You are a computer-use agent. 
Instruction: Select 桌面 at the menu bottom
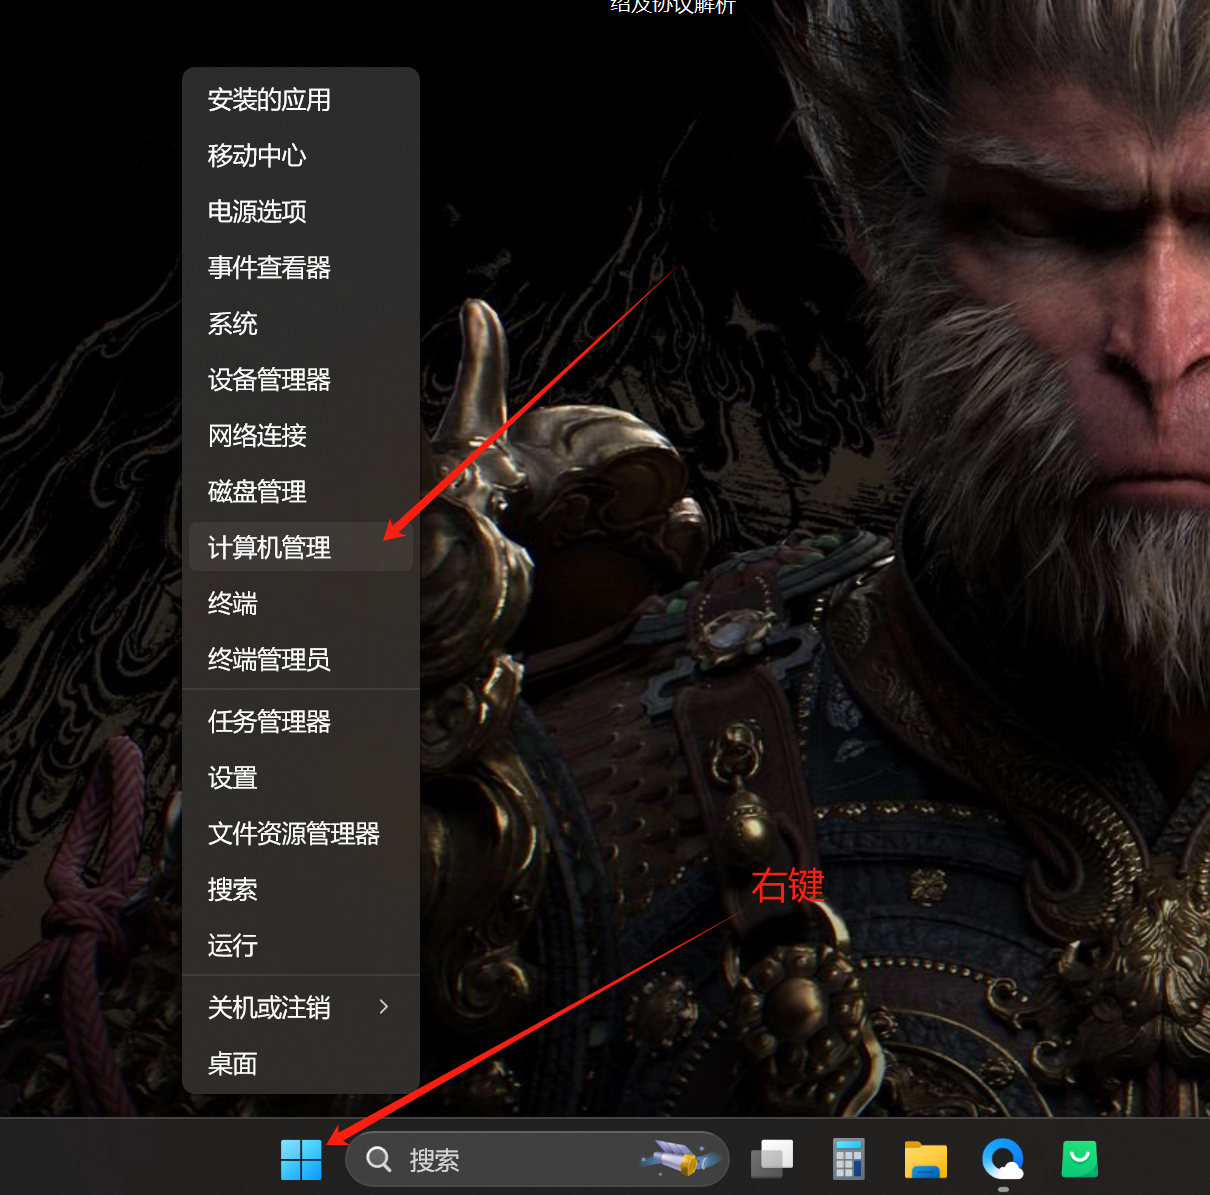click(x=233, y=1063)
